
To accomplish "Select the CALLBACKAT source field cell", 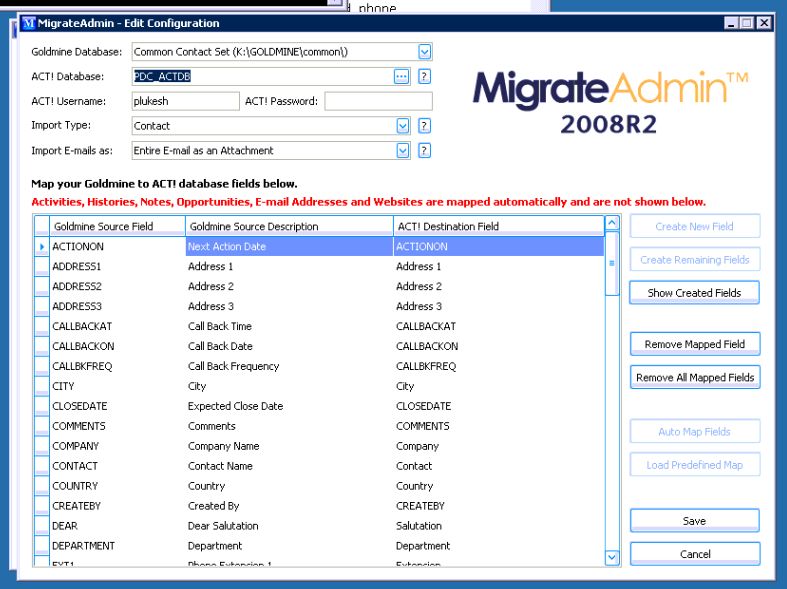I will 117,326.
